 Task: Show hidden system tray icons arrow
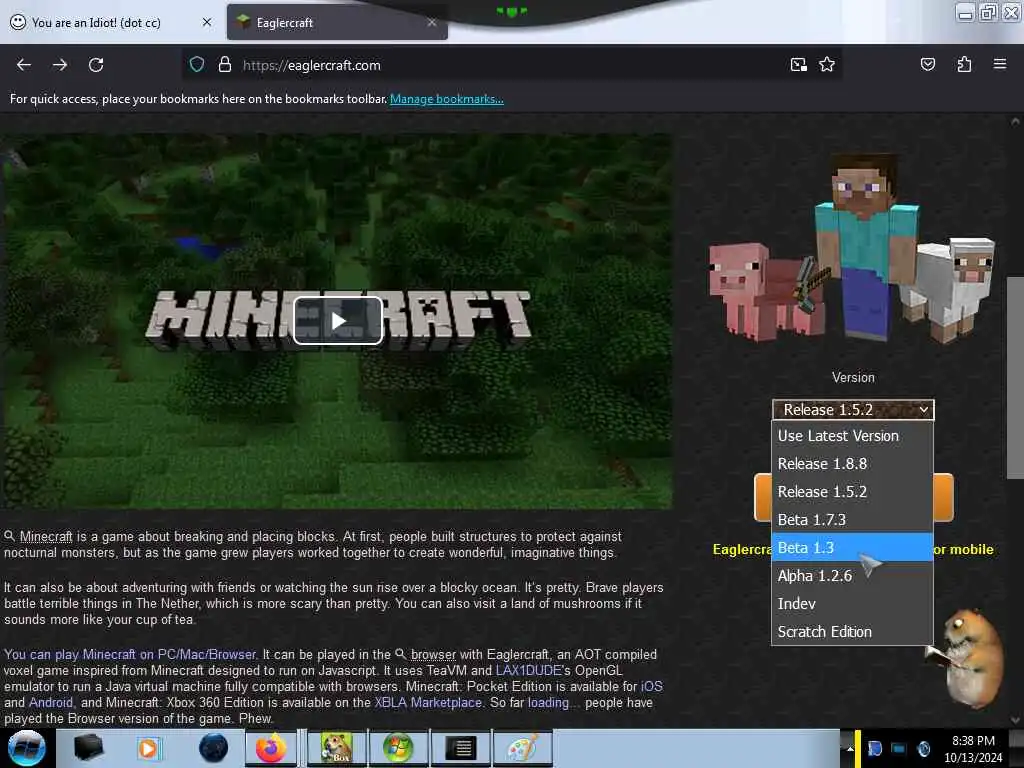[849, 749]
